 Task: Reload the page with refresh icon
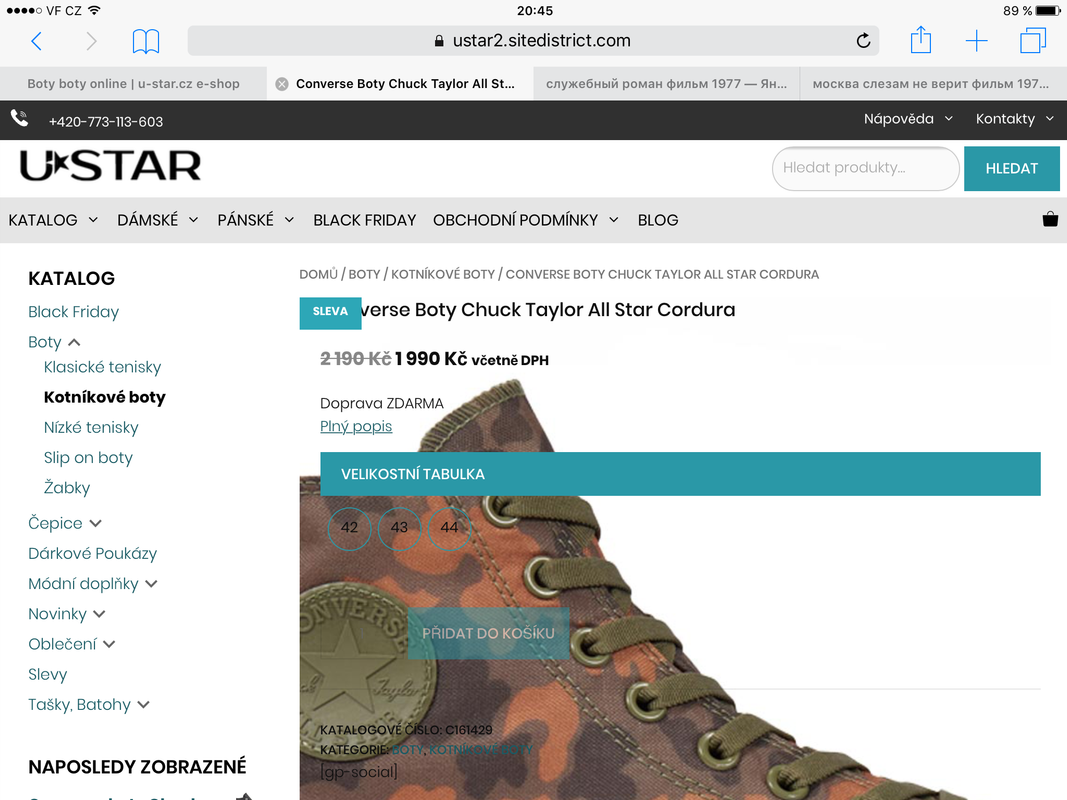pos(863,41)
